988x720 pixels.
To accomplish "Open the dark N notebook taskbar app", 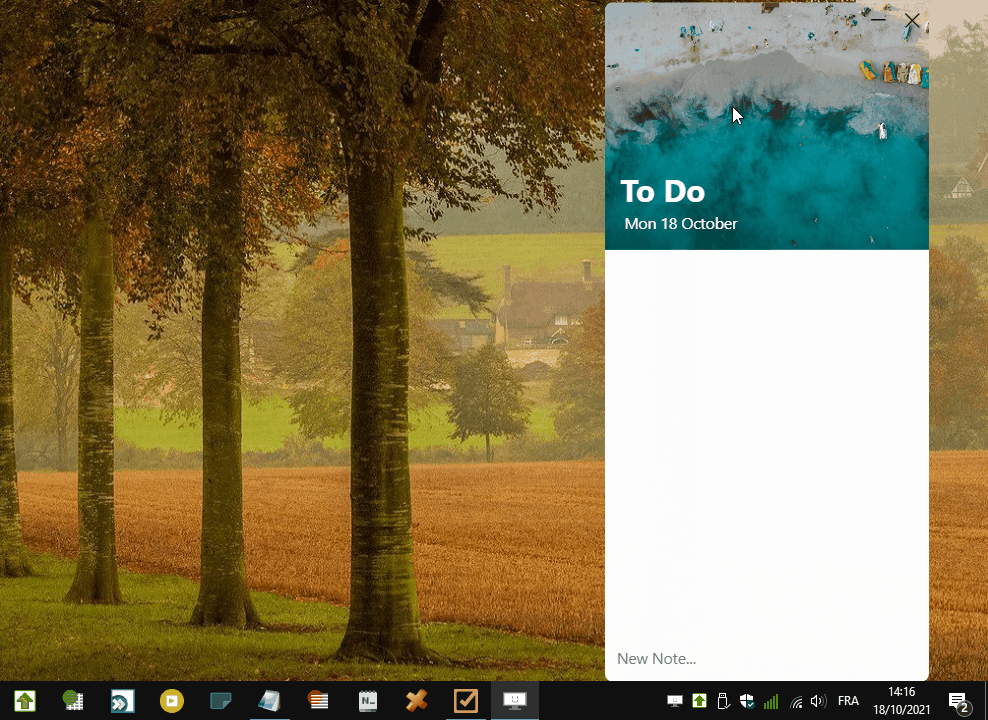I will pos(367,700).
